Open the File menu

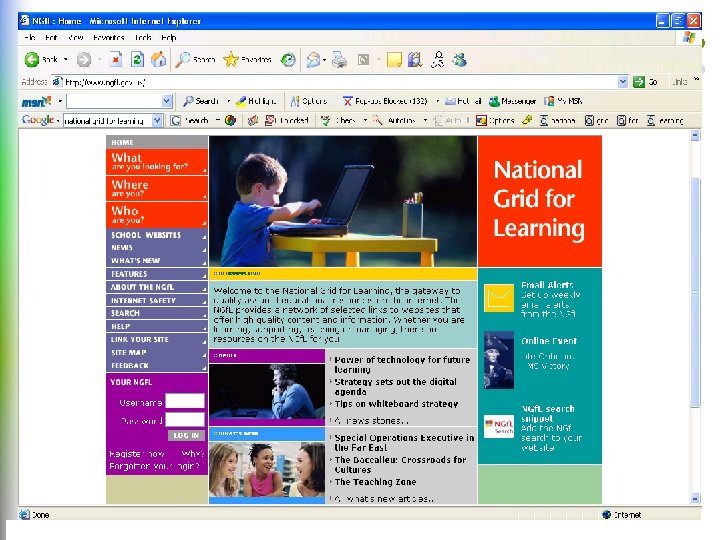pos(30,37)
